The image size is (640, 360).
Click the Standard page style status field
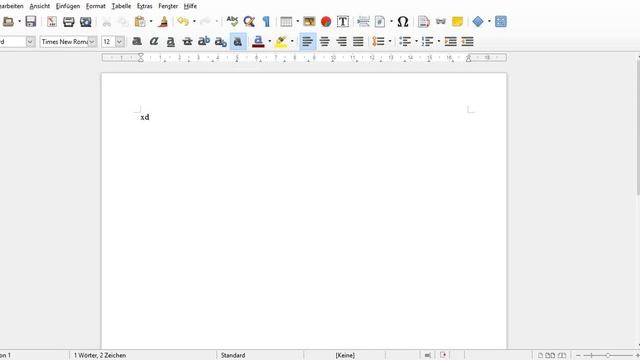pos(233,356)
